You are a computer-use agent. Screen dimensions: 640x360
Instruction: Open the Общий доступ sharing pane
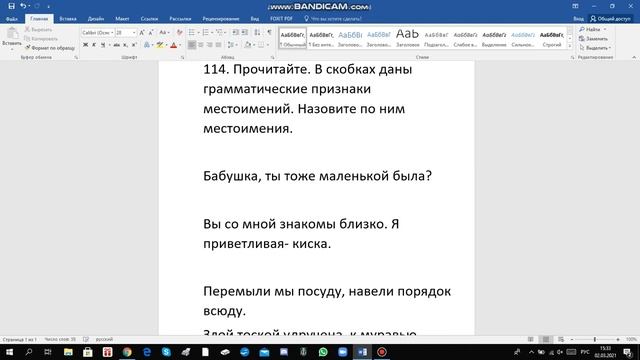(x=610, y=19)
